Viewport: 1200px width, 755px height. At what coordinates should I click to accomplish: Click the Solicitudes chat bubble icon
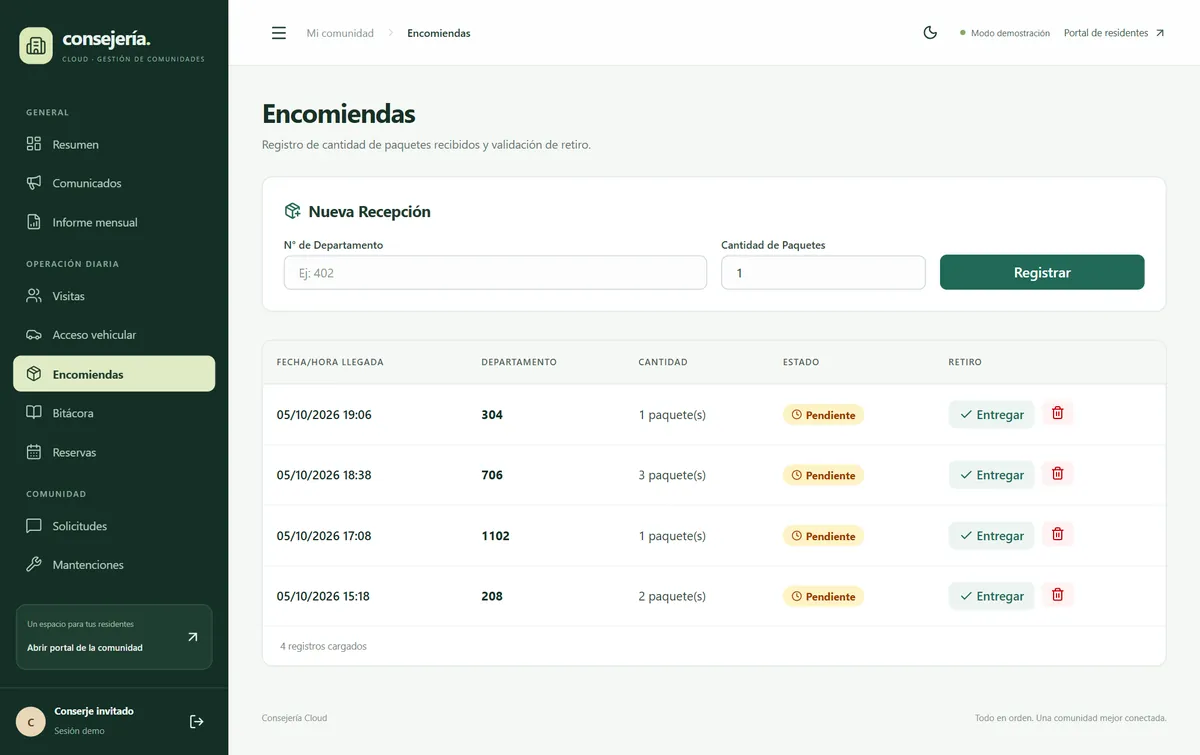tap(34, 526)
